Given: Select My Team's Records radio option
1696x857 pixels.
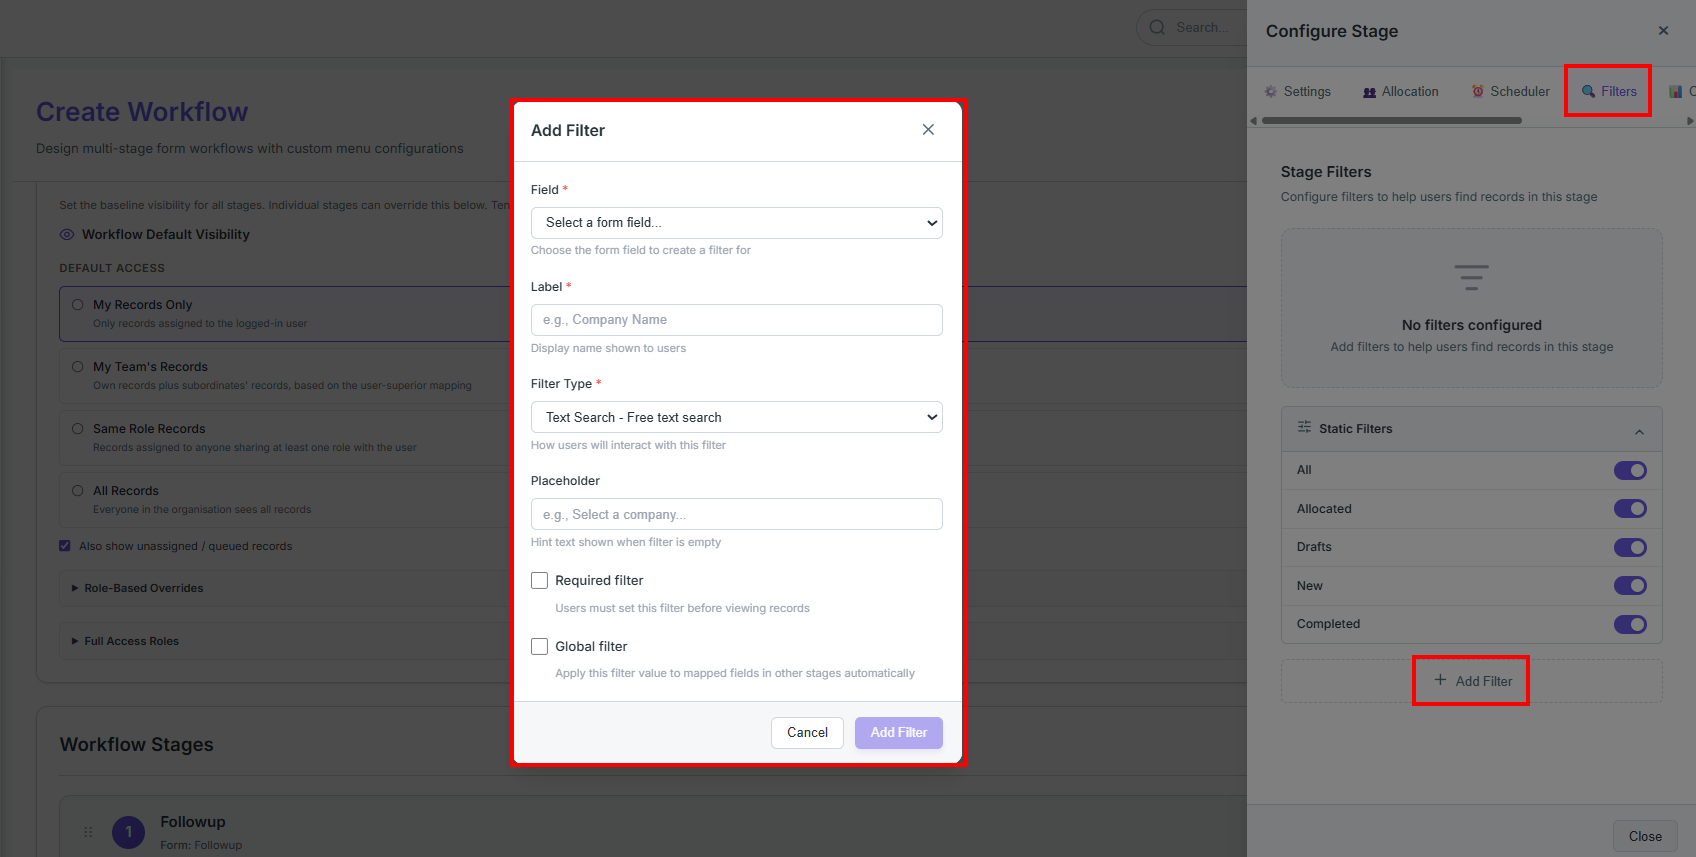Looking at the screenshot, I should (78, 367).
